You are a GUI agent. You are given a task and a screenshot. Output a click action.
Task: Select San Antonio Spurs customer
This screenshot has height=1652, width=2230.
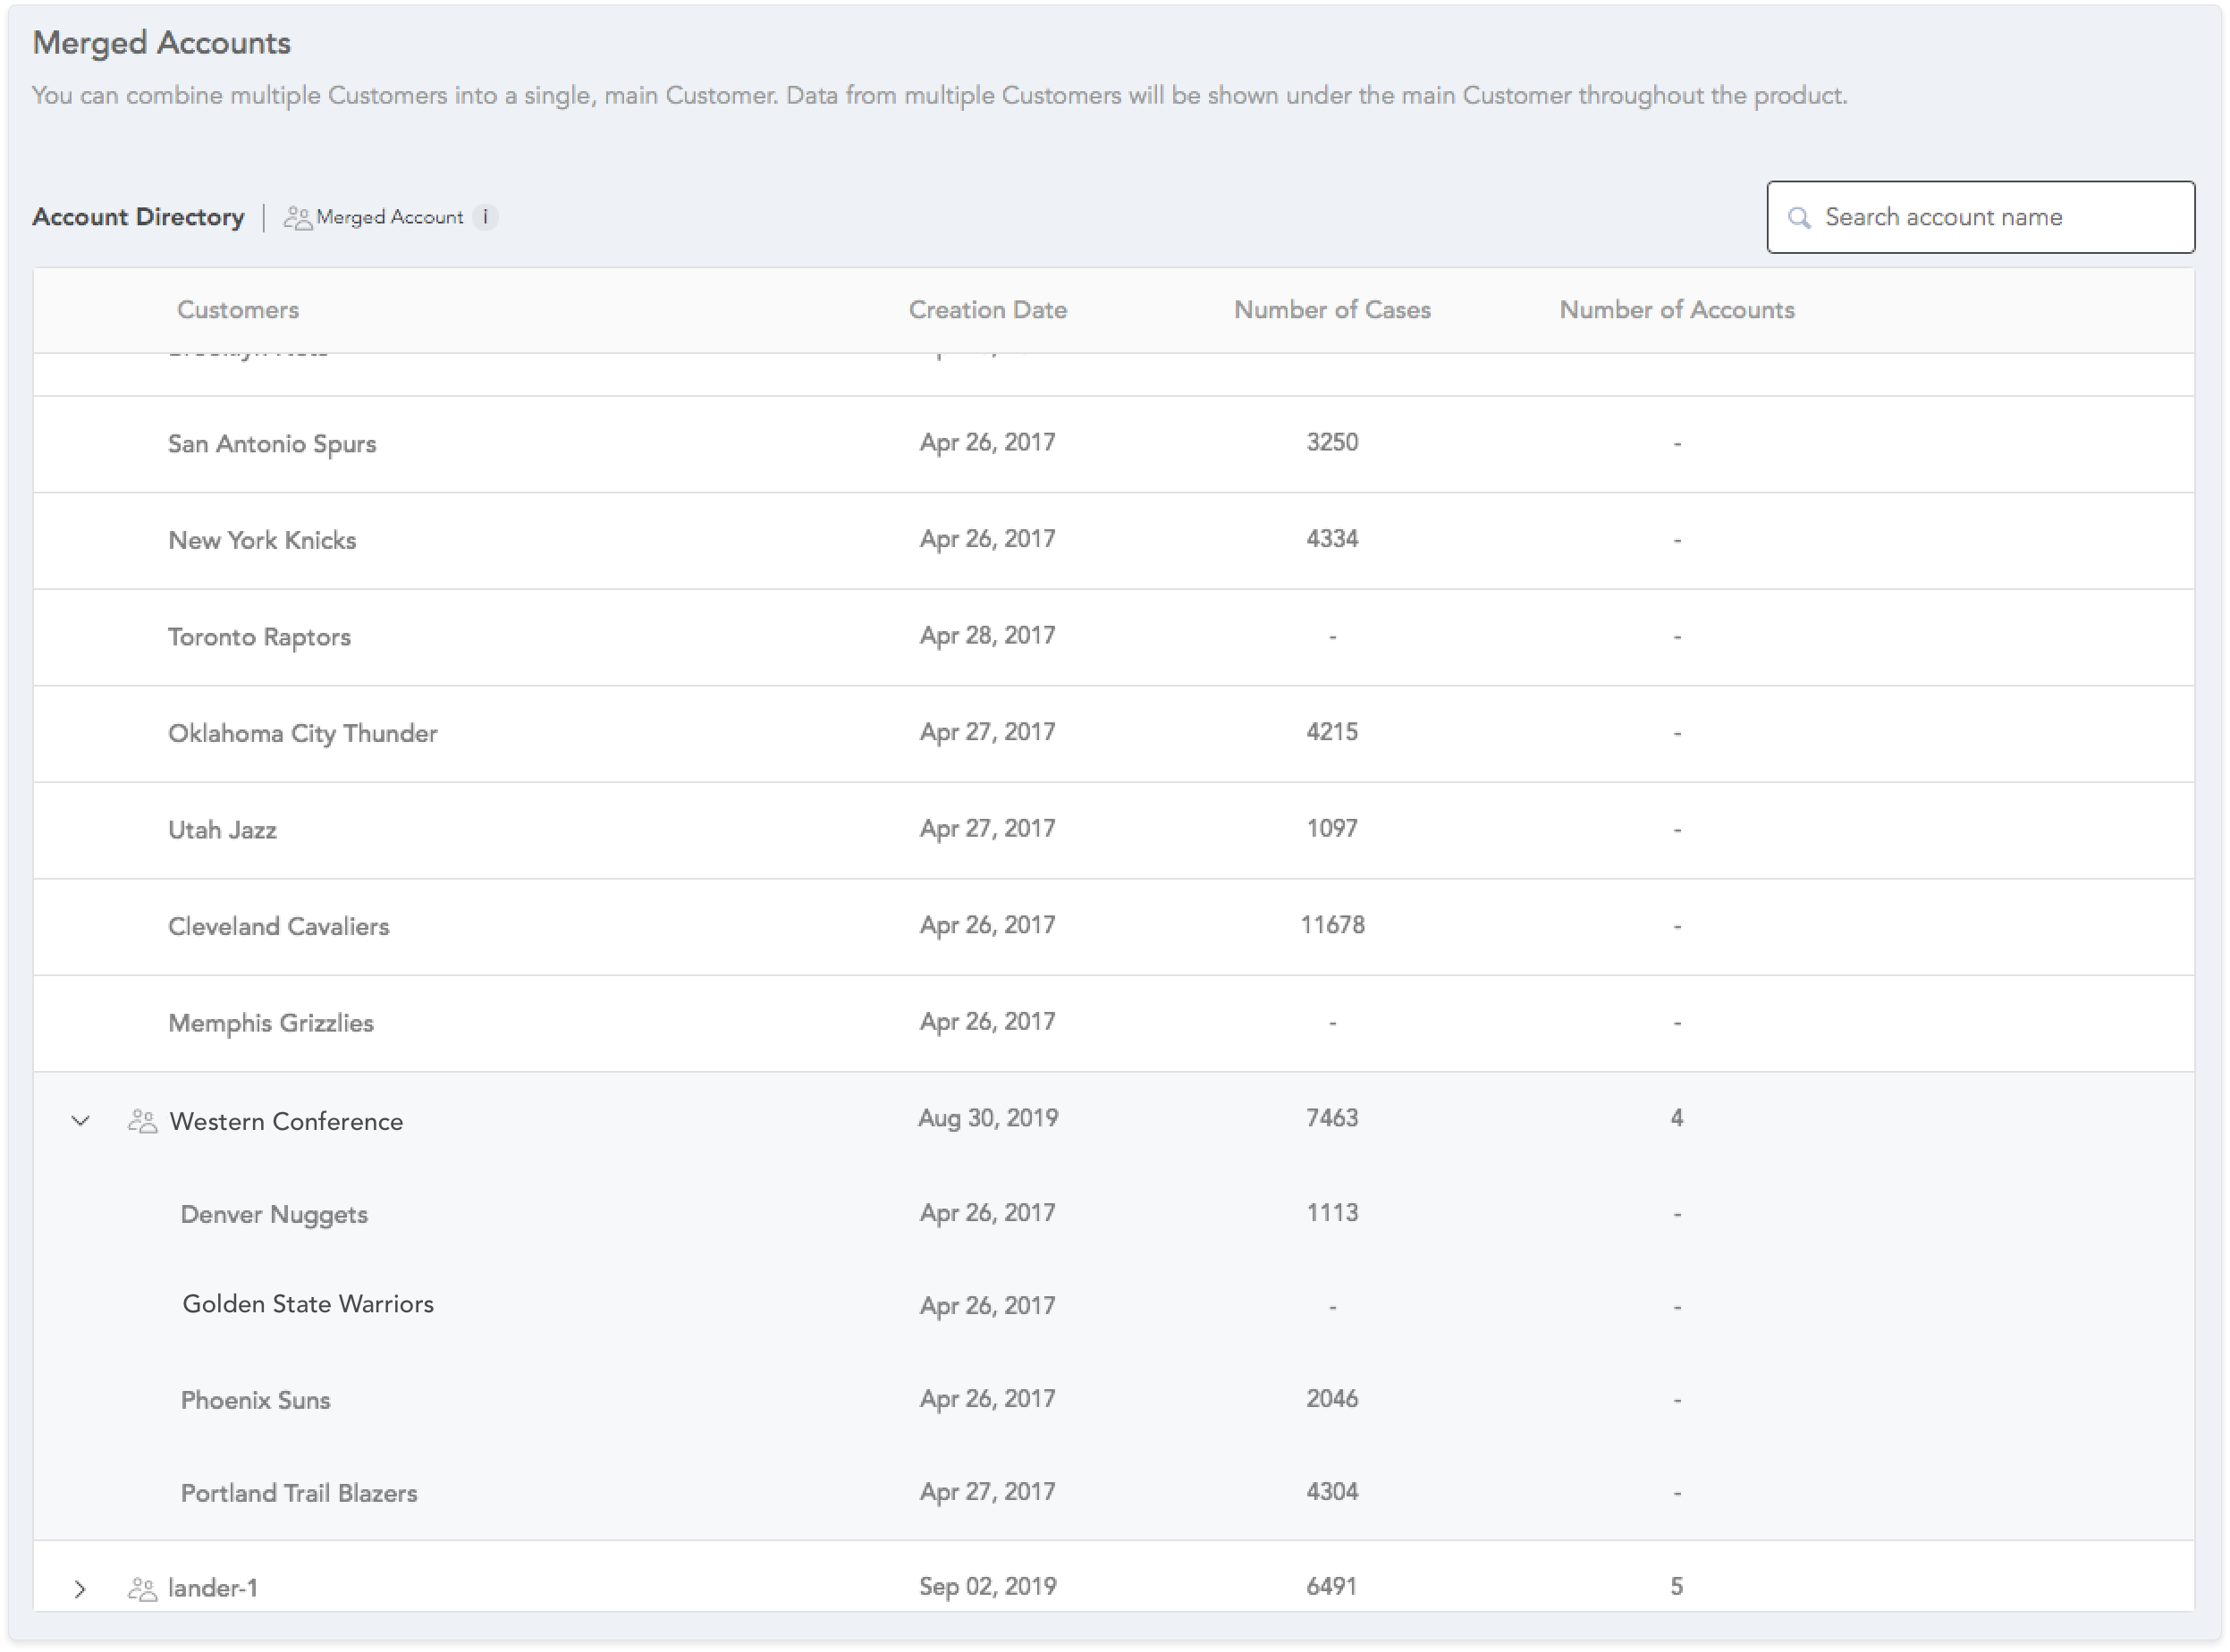[x=272, y=444]
